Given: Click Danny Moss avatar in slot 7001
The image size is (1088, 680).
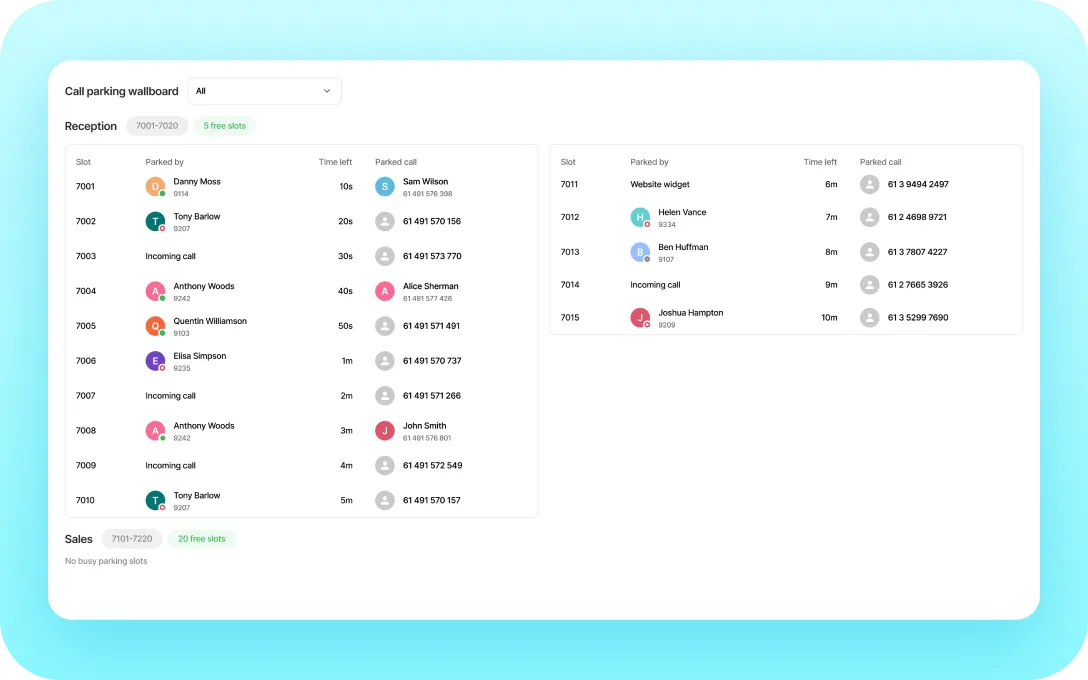Looking at the screenshot, I should (155, 187).
